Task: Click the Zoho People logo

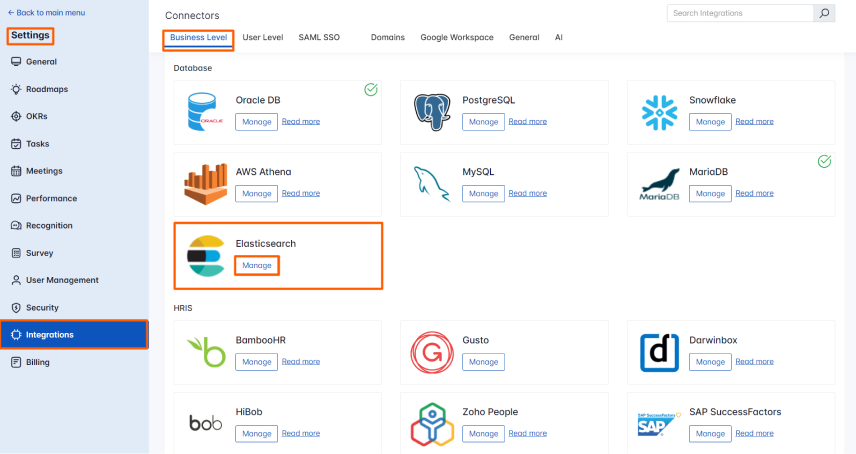Action: click(432, 424)
